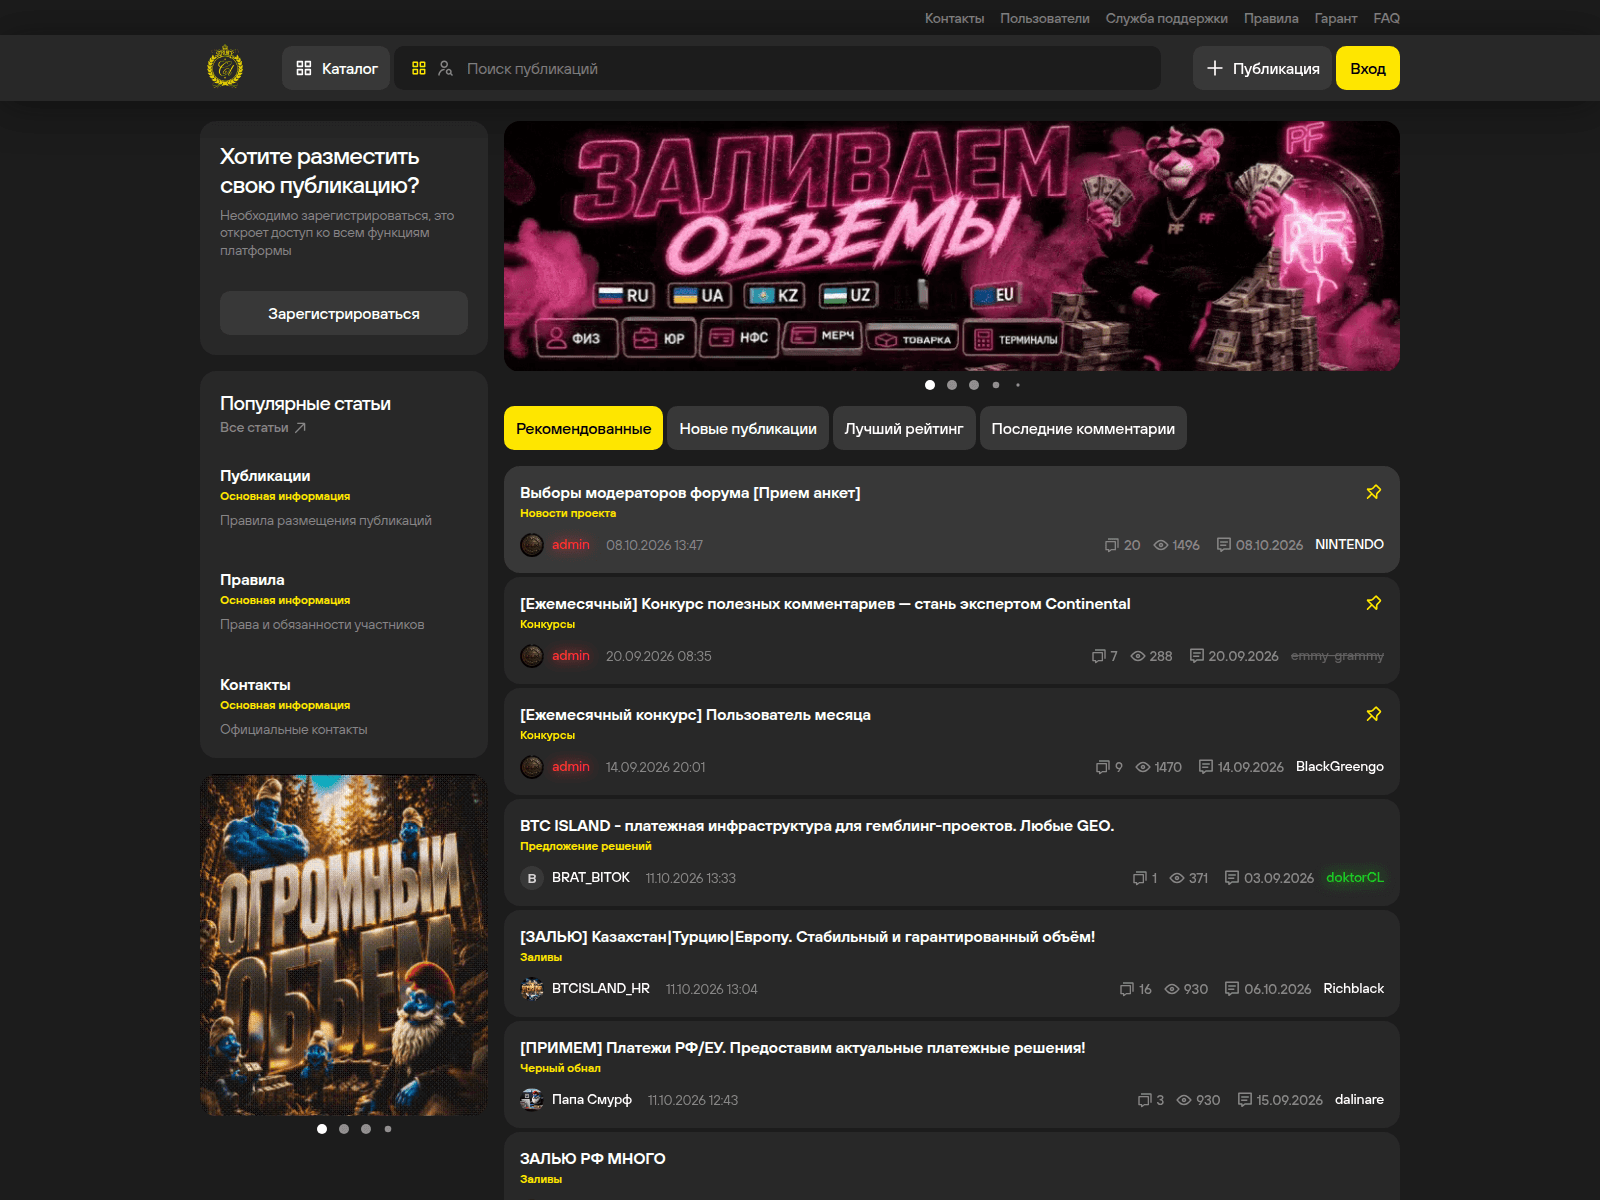Open Служба поддержки link
Image resolution: width=1600 pixels, height=1200 pixels.
(x=1166, y=18)
